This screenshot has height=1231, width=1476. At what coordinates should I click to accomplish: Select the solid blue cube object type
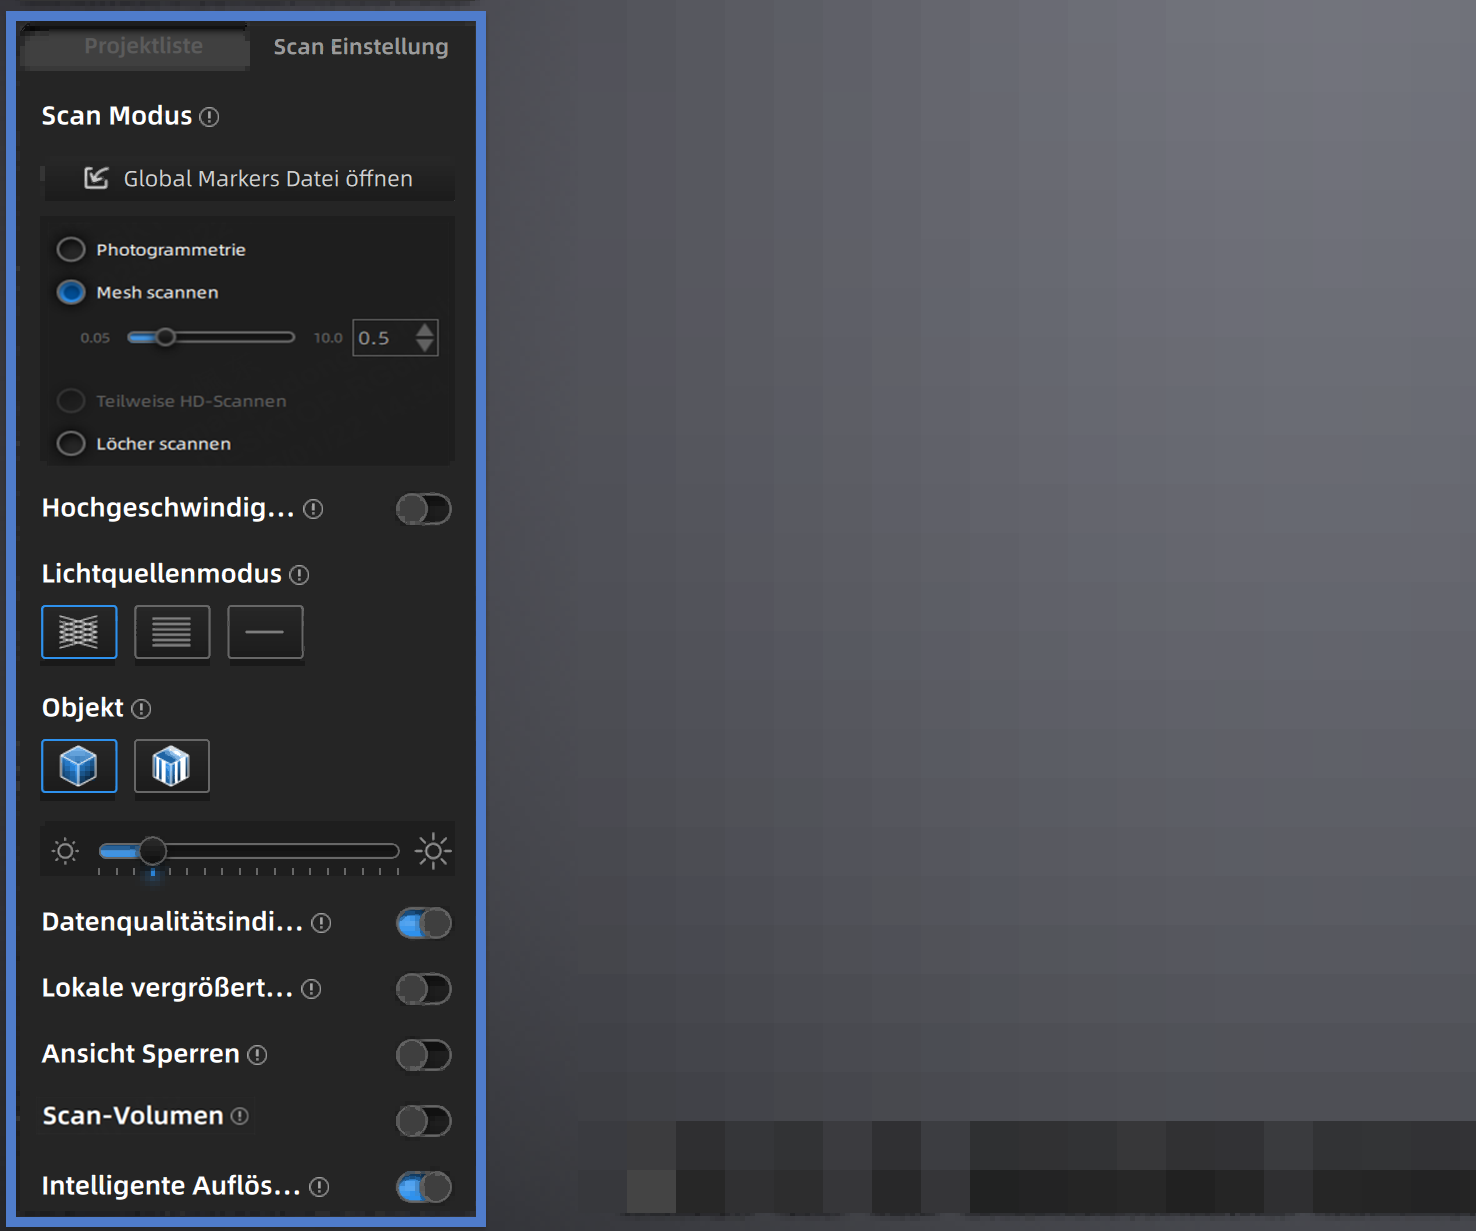pyautogui.click(x=79, y=766)
